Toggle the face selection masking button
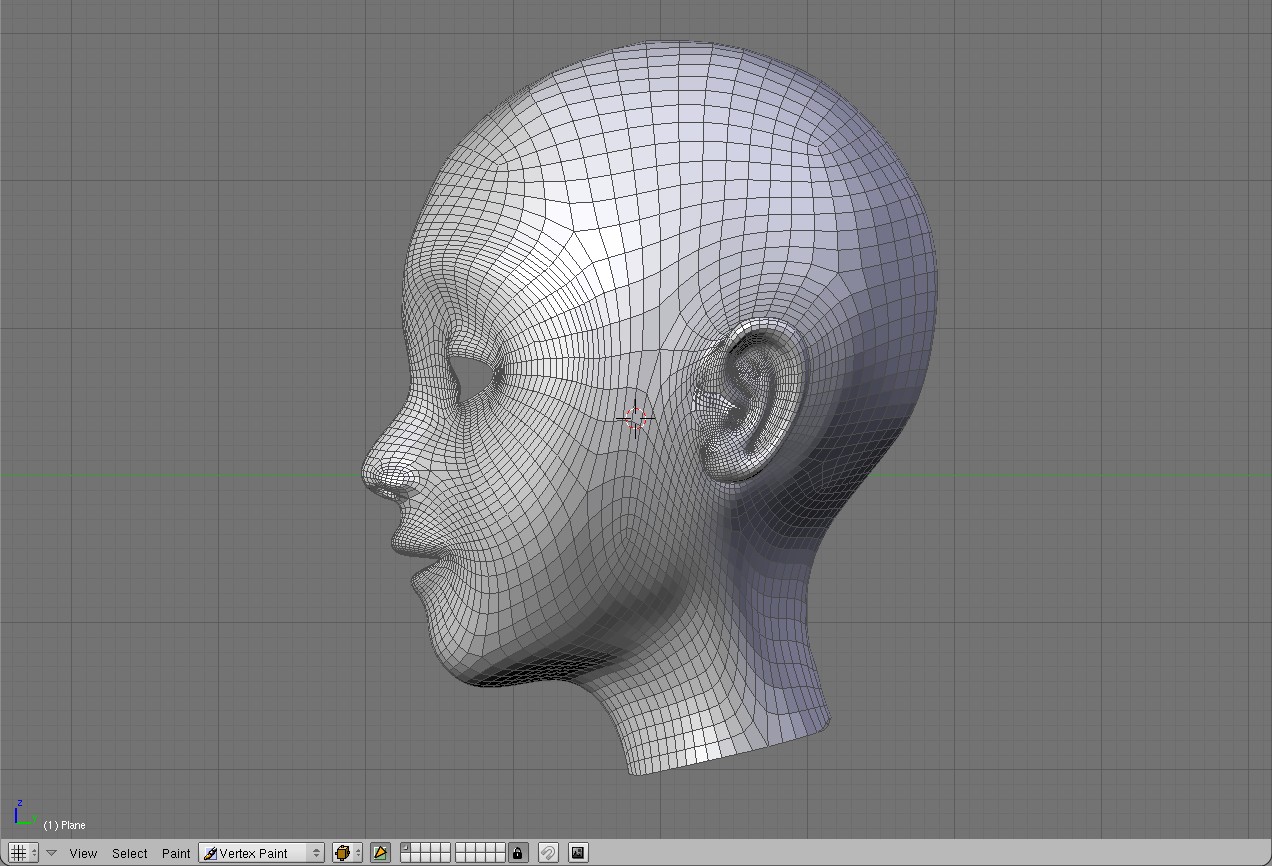Image resolution: width=1272 pixels, height=866 pixels. coord(380,853)
